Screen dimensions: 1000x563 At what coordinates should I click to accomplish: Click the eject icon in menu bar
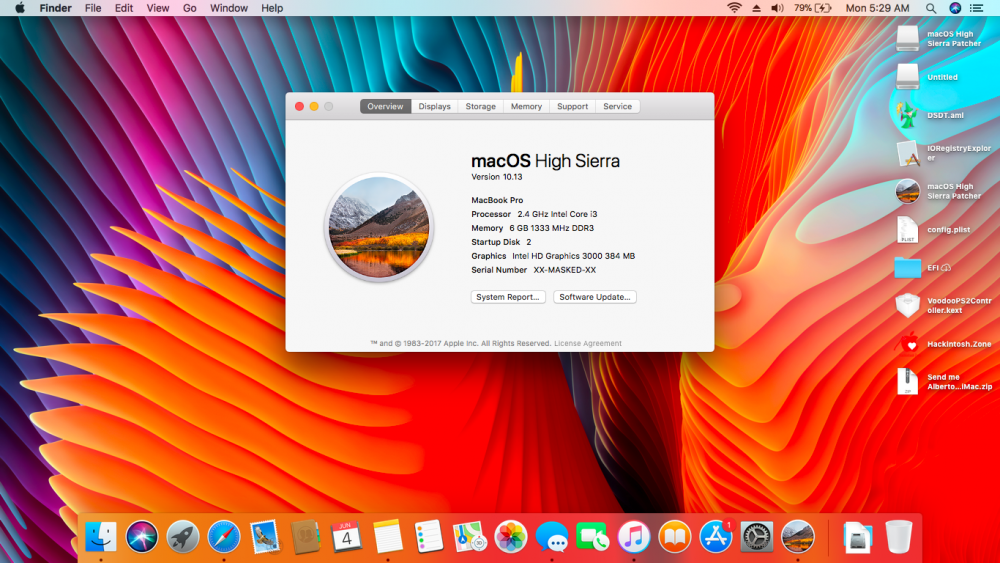tap(756, 8)
